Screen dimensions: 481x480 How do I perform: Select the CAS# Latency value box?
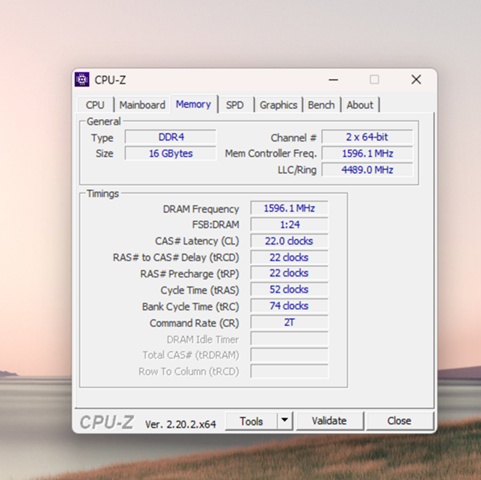coord(289,241)
